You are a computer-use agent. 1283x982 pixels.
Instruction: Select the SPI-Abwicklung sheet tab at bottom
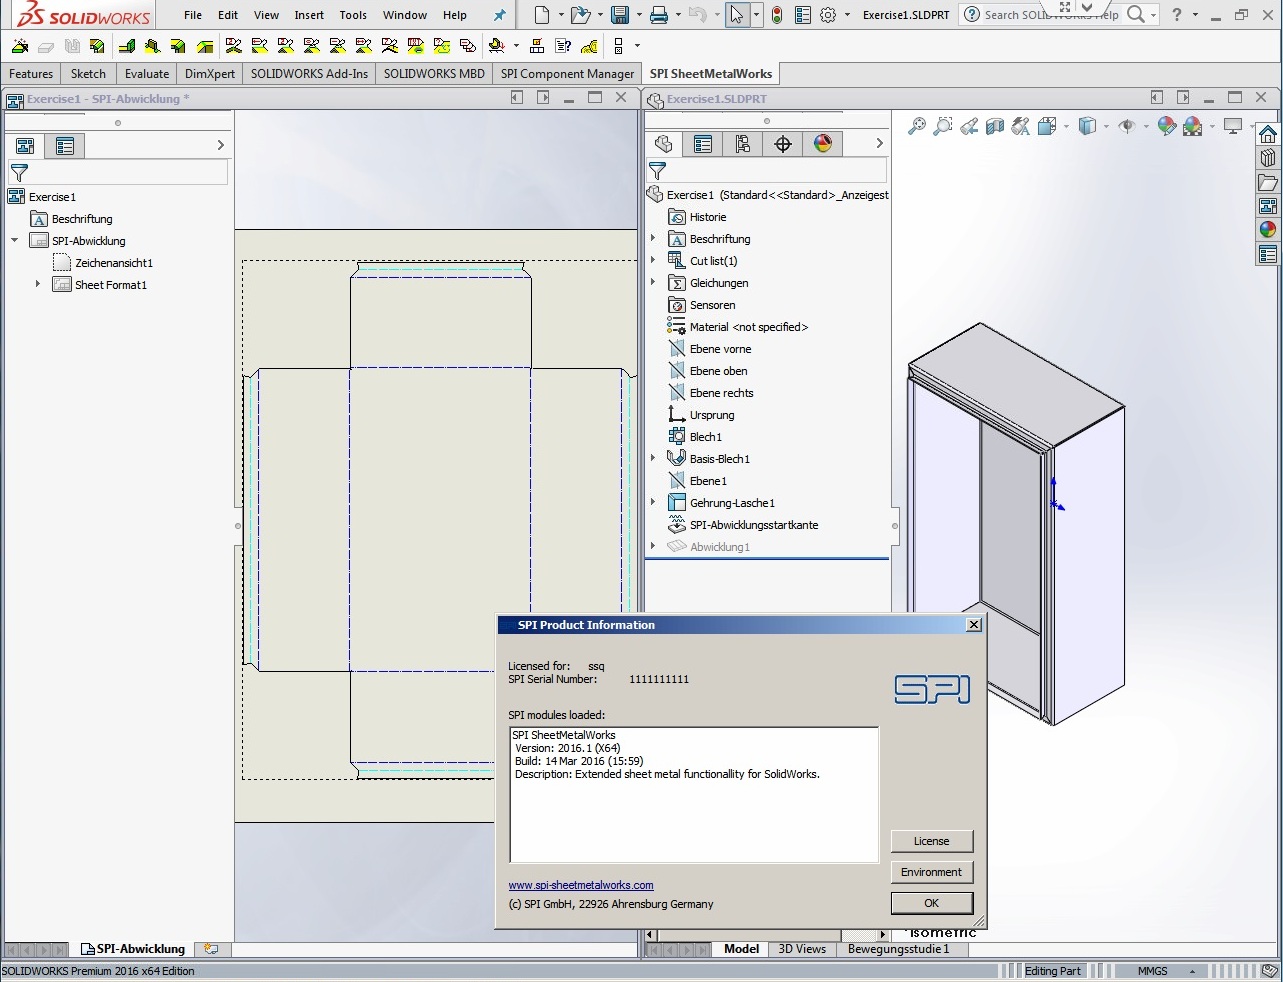[x=133, y=949]
